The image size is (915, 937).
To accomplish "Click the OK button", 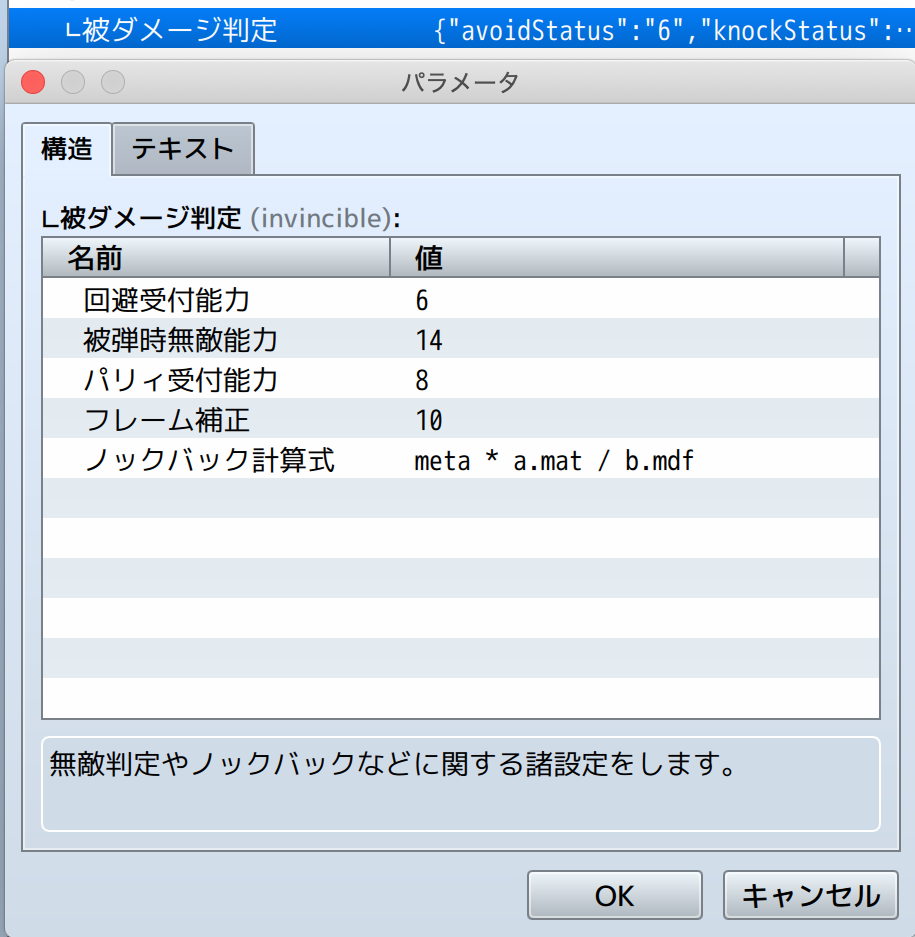I will (614, 895).
